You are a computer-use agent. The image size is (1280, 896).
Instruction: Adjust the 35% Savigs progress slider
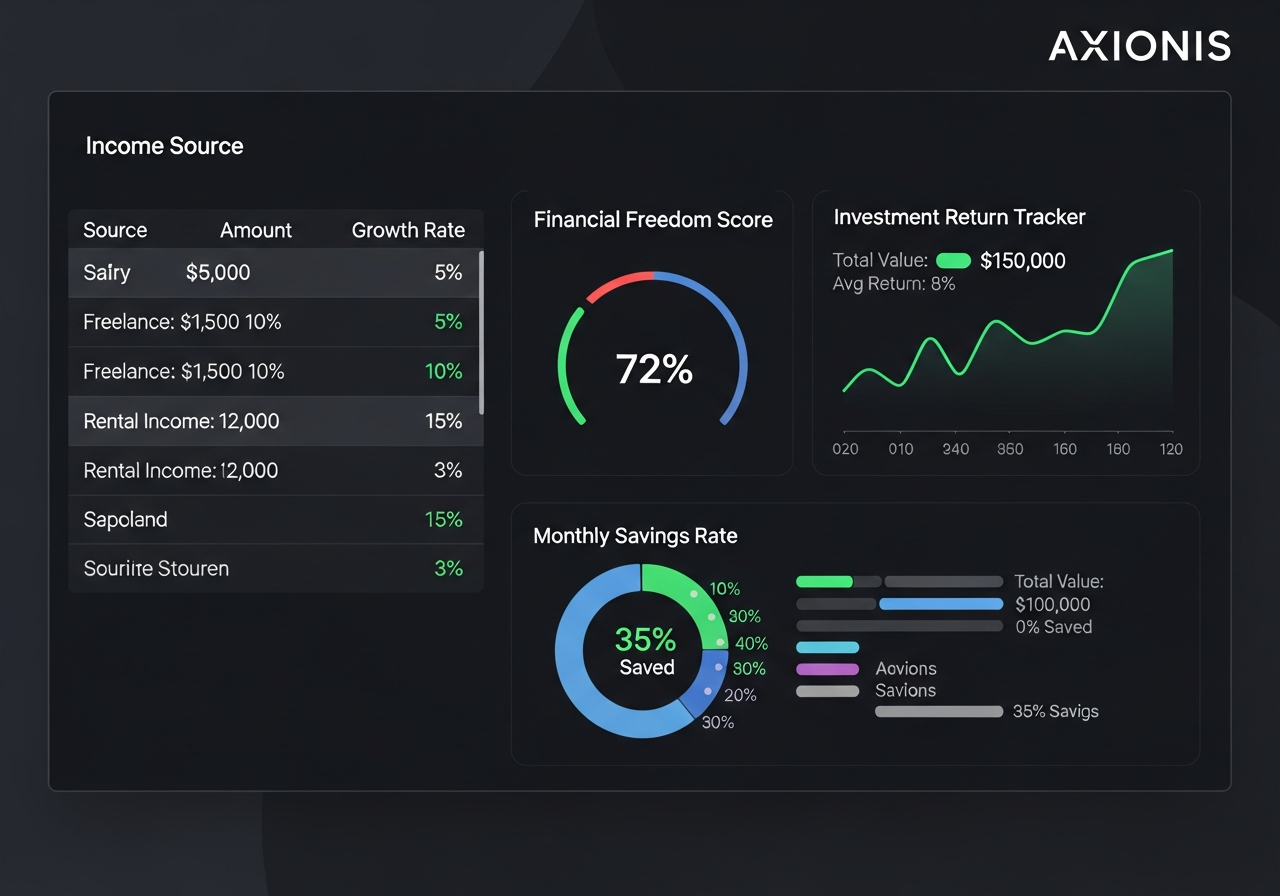click(x=938, y=712)
